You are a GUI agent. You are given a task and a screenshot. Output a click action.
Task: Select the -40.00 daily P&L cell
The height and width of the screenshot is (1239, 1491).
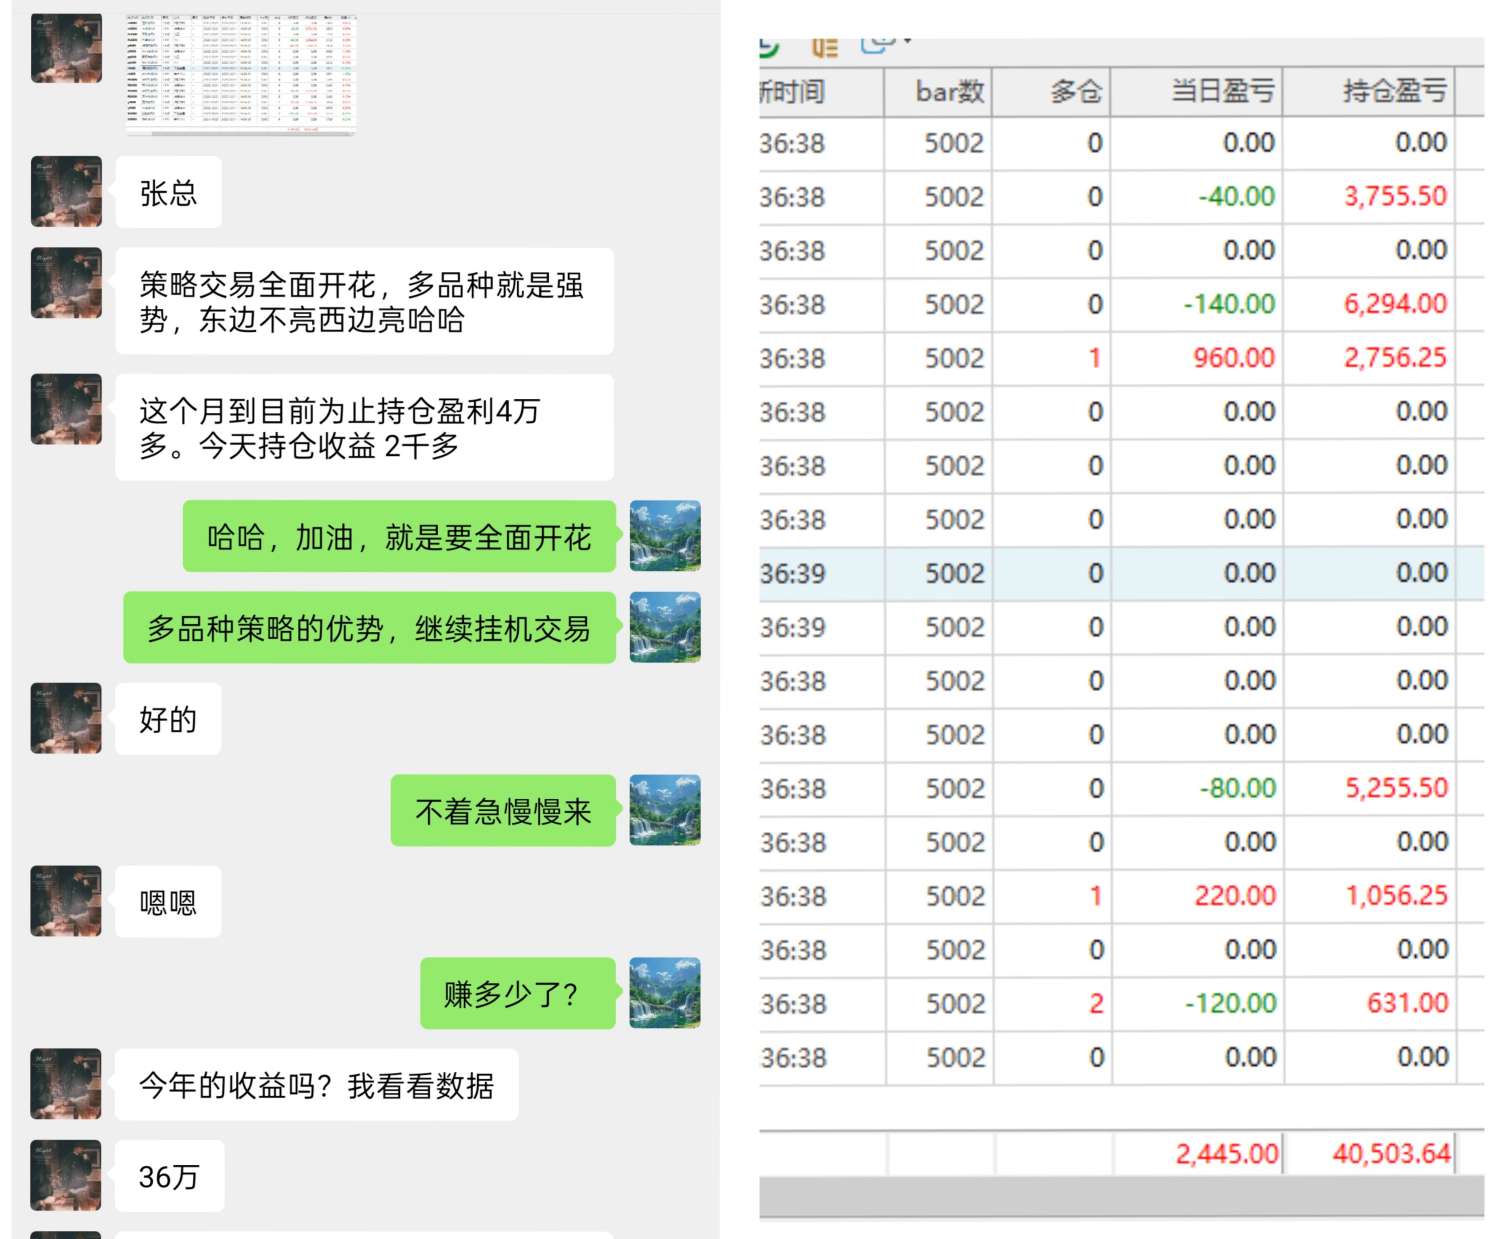(1196, 196)
